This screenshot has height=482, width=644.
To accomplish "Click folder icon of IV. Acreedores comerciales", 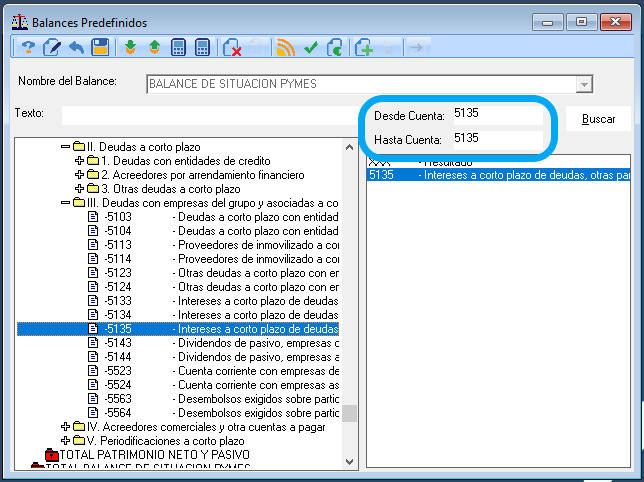I will 79,427.
